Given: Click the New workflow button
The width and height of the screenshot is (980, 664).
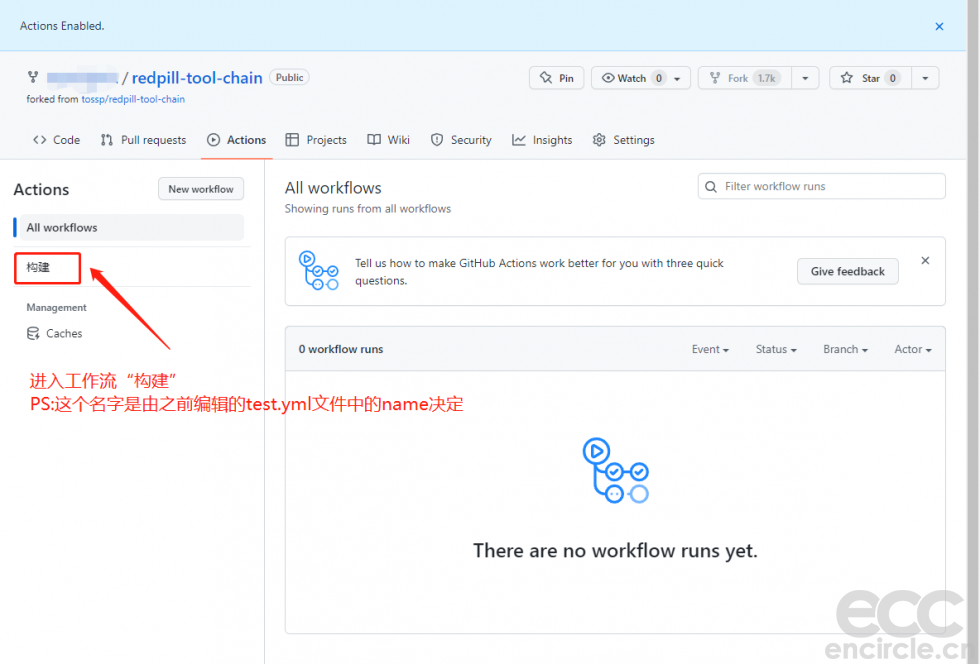Looking at the screenshot, I should [201, 189].
